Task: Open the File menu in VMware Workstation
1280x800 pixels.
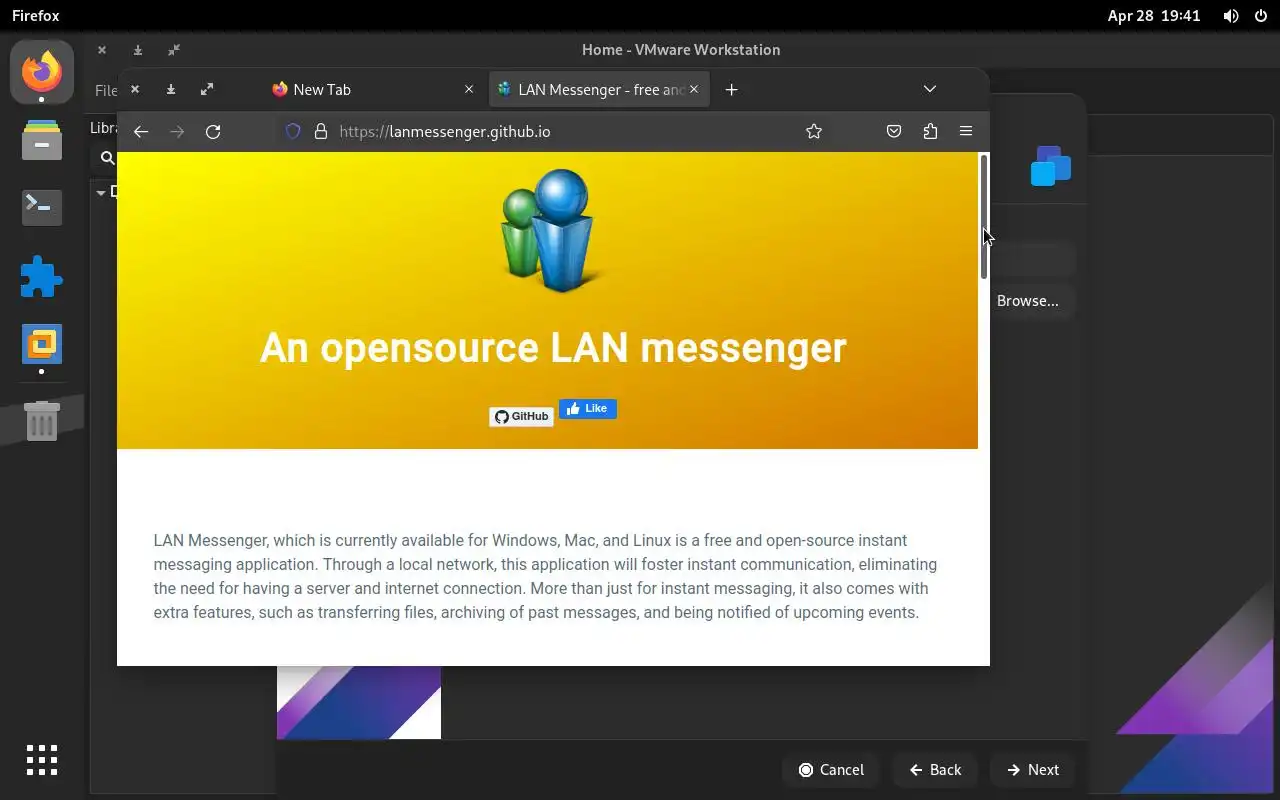Action: pyautogui.click(x=105, y=90)
